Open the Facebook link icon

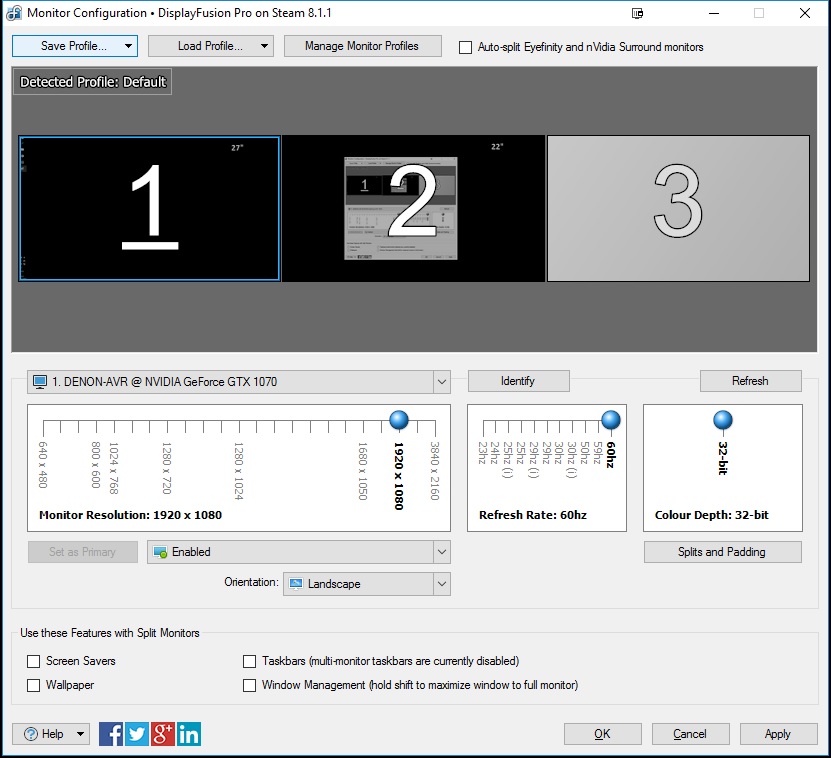(111, 734)
